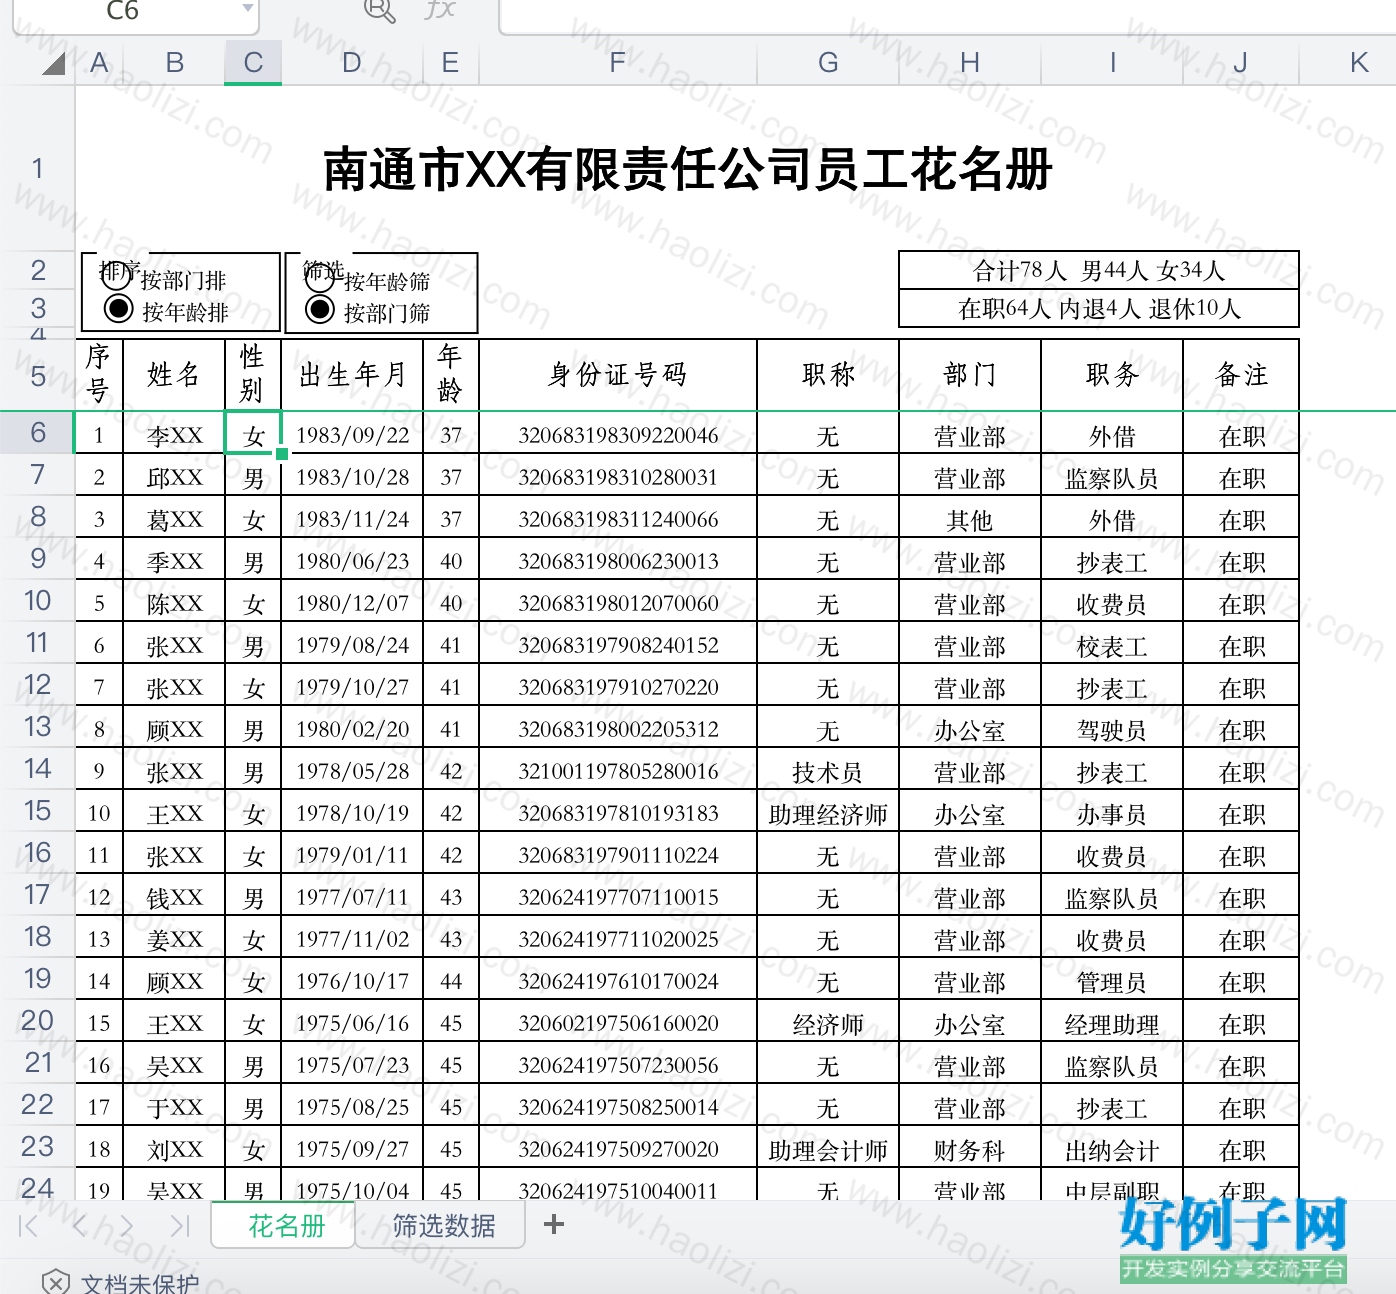Jump to first sheet with navigation arrow
The height and width of the screenshot is (1294, 1396).
(x=29, y=1225)
